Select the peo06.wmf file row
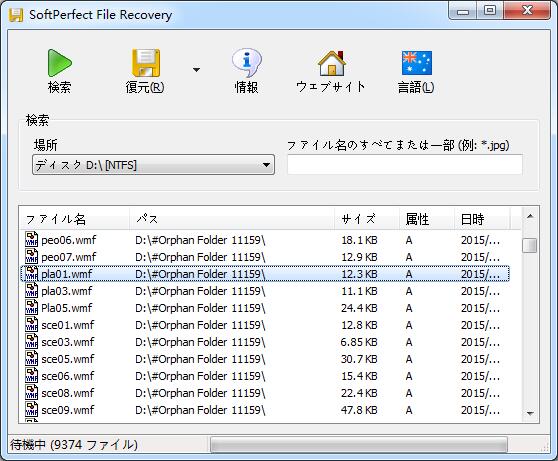This screenshot has height=461, width=558. click(x=265, y=240)
